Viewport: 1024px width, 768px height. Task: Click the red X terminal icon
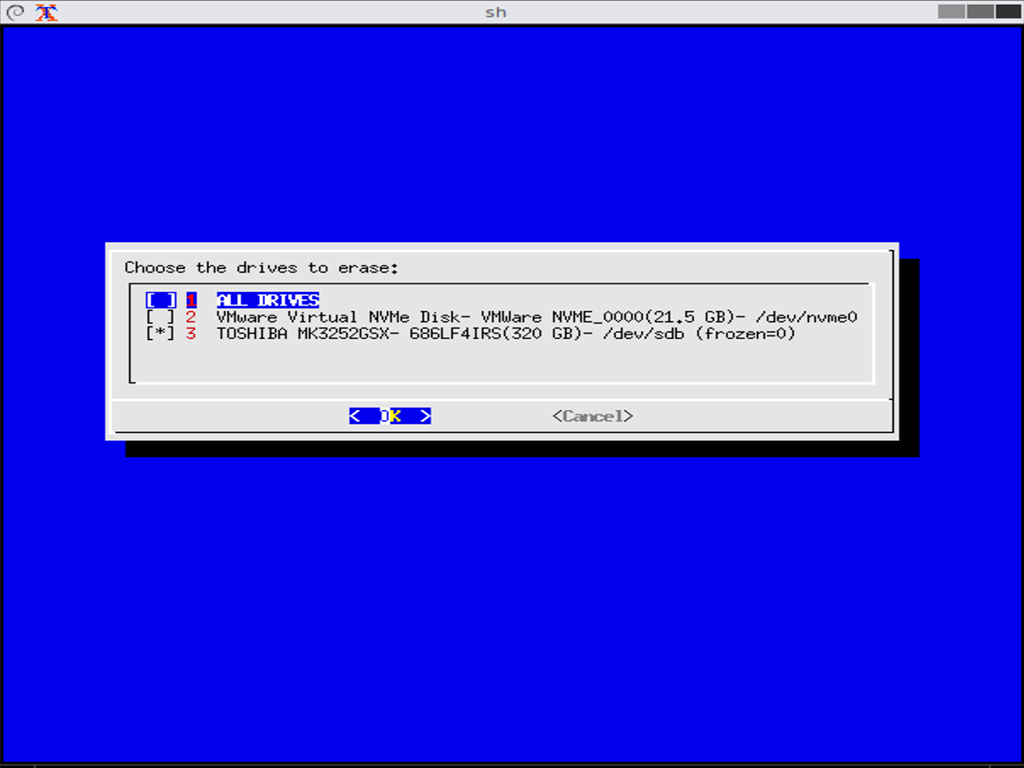pyautogui.click(x=46, y=12)
